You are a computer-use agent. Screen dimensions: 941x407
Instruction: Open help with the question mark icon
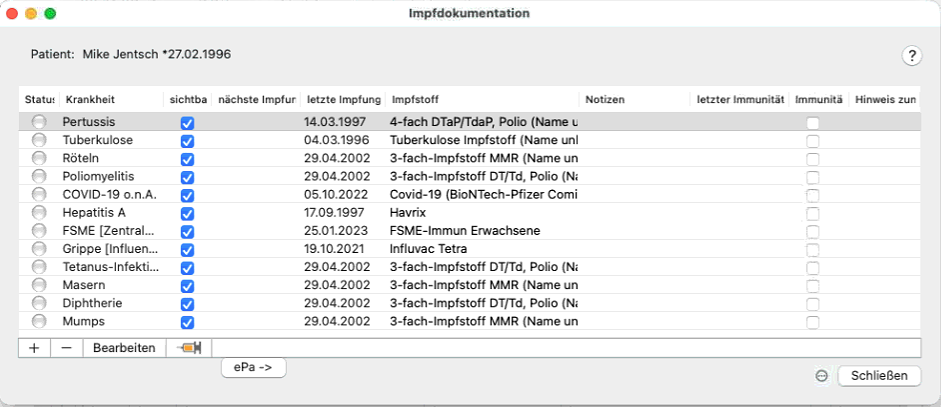(x=912, y=56)
